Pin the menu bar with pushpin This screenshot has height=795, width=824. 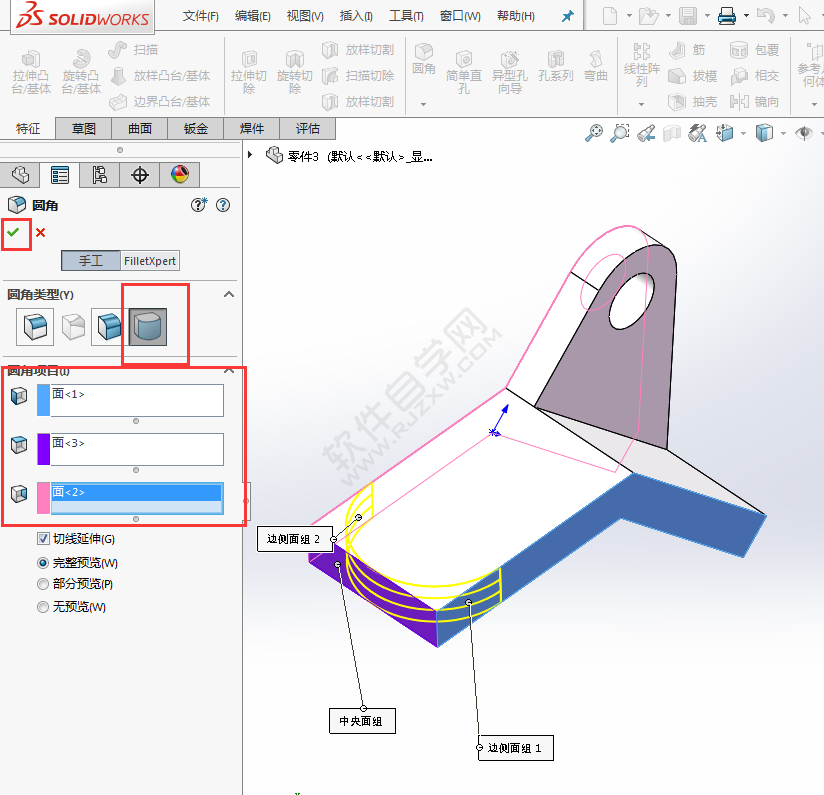pos(568,16)
